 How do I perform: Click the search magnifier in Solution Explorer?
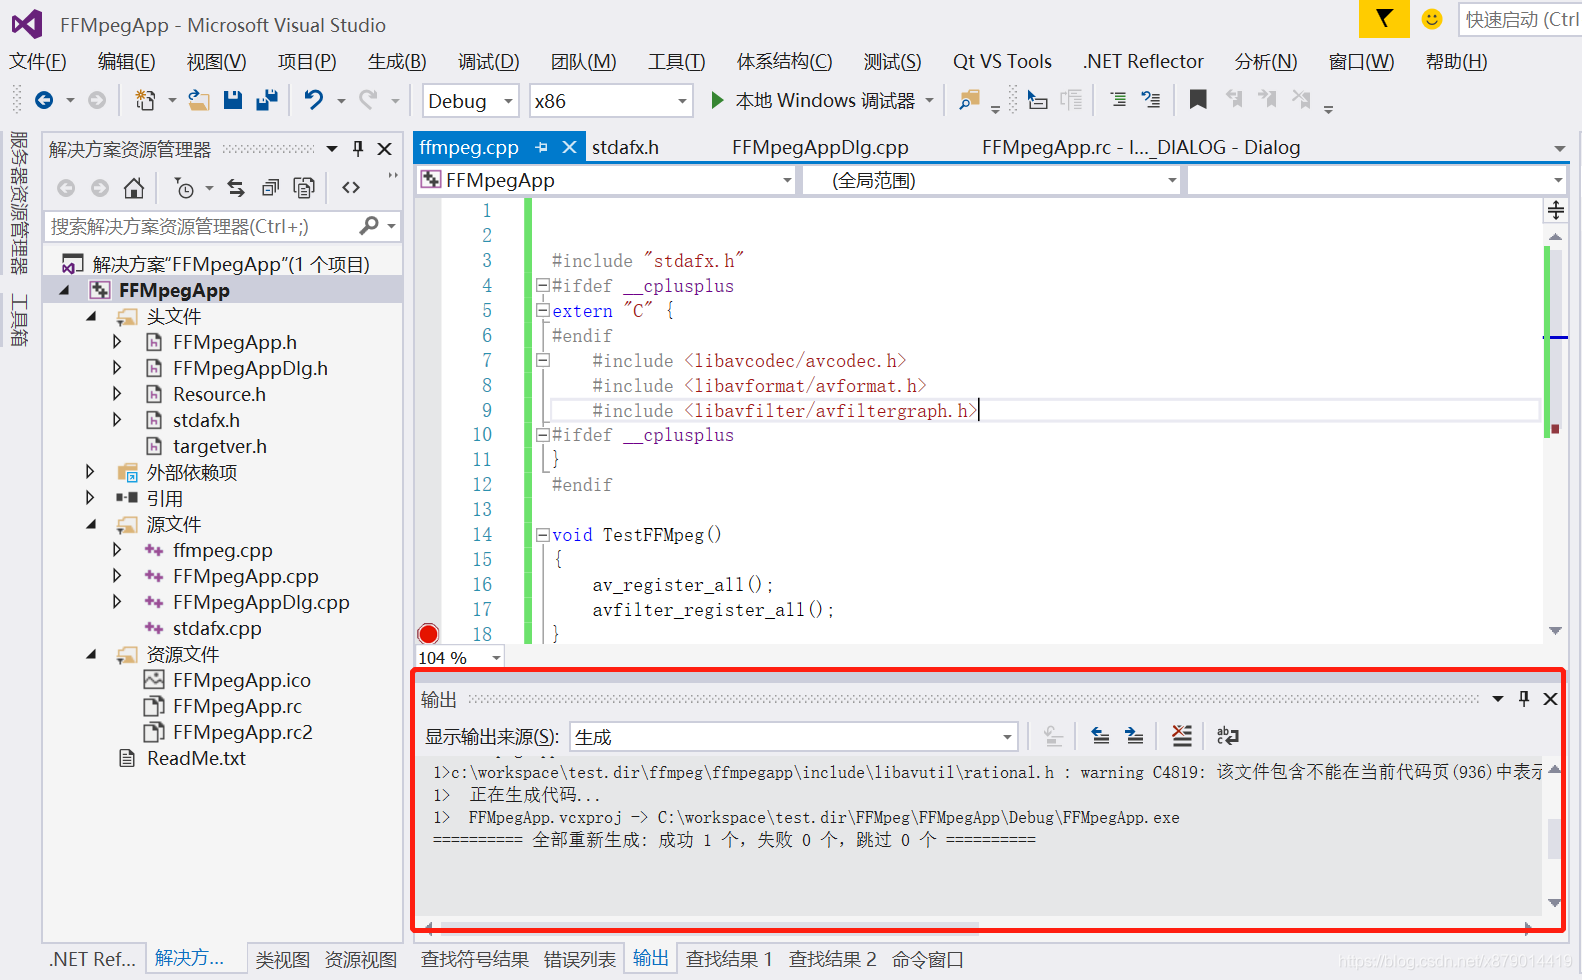369,226
